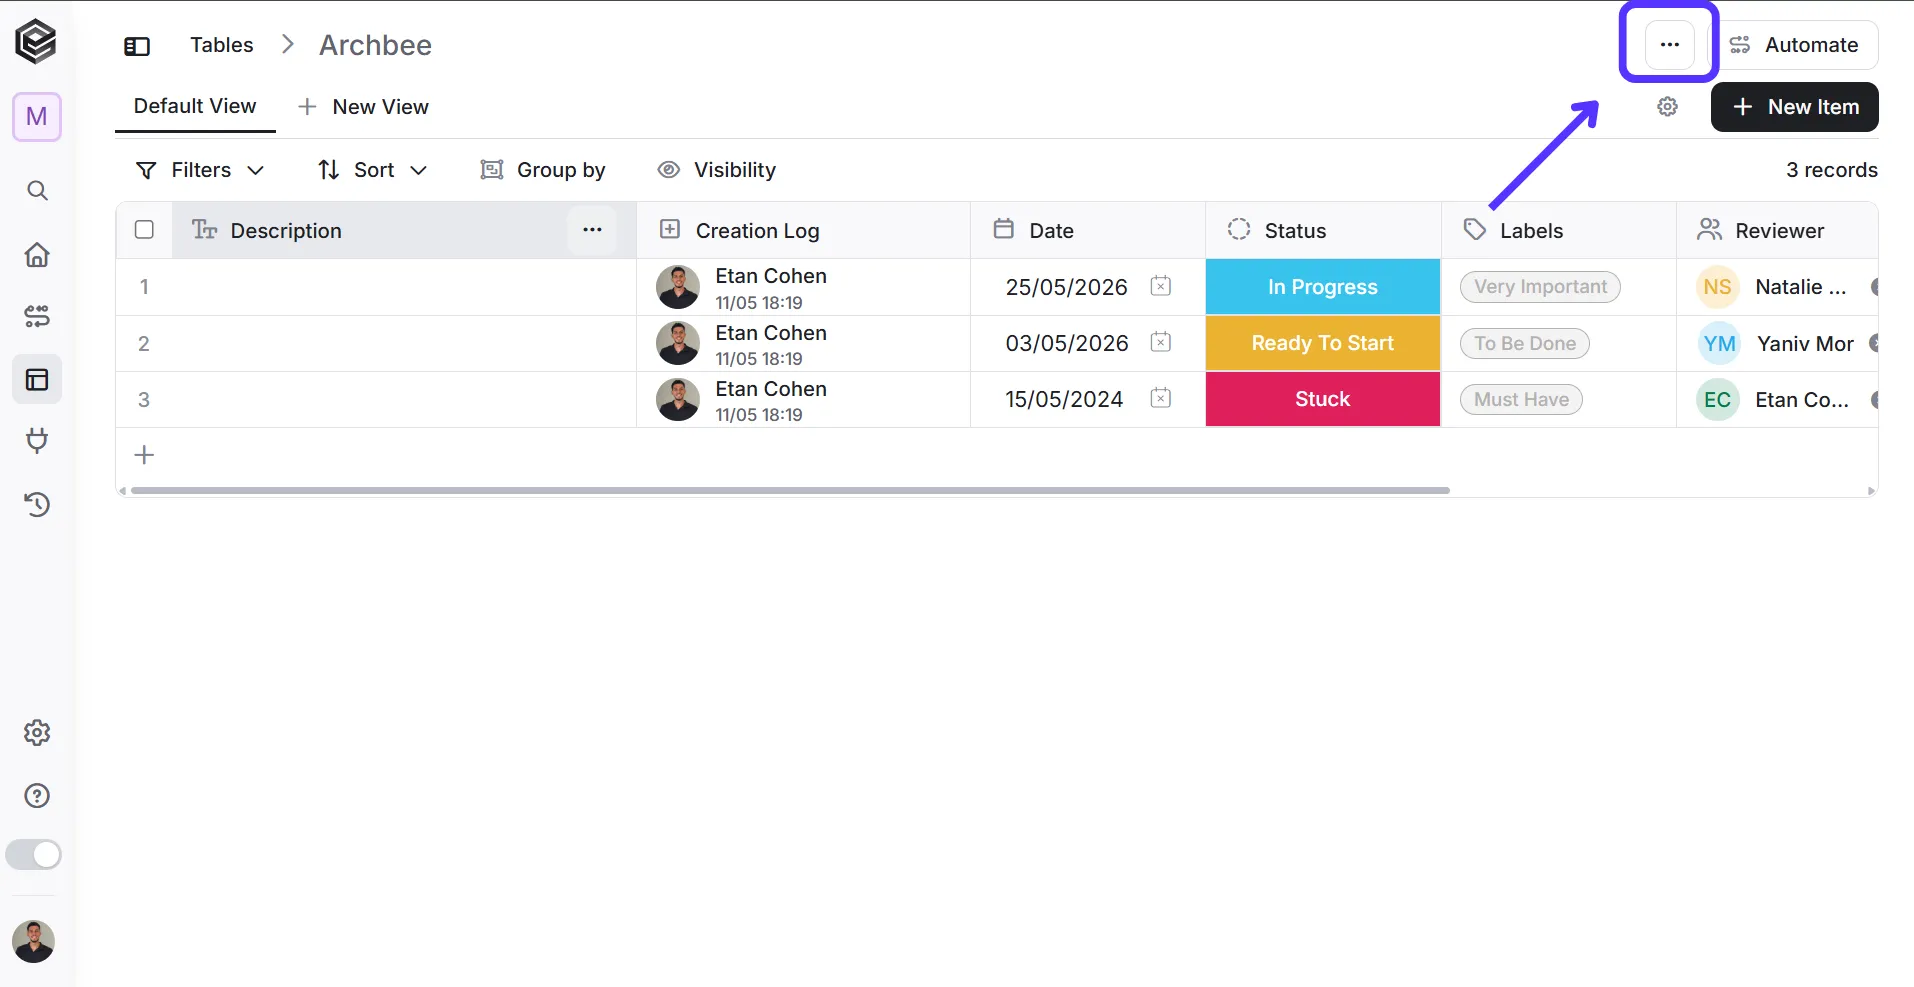Check the select-all checkbox in the header
The height and width of the screenshot is (987, 1914).
[144, 230]
